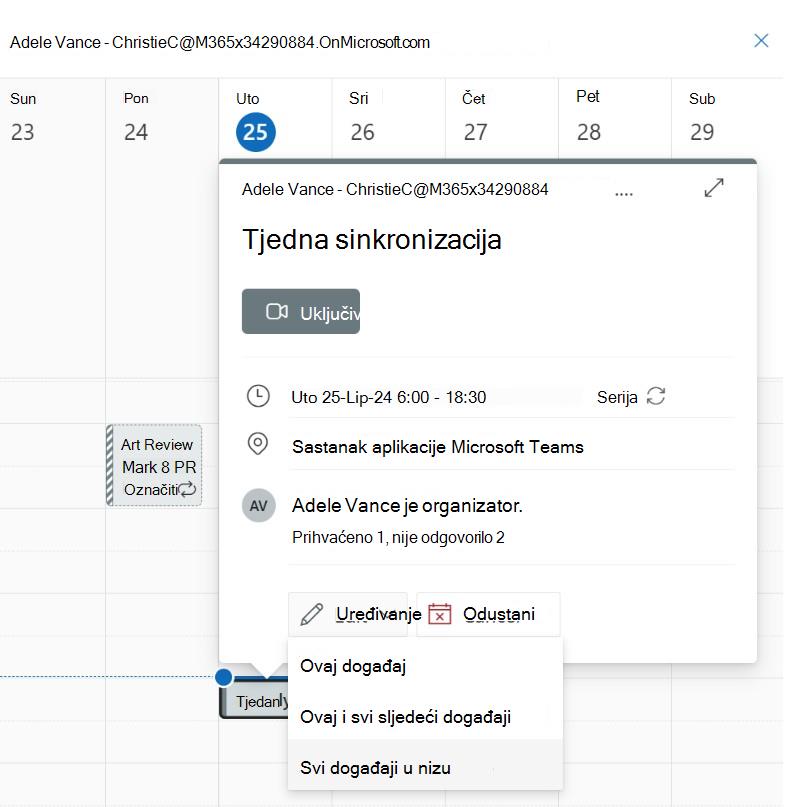
Task: Open the Art Review event on Monday
Action: [154, 465]
